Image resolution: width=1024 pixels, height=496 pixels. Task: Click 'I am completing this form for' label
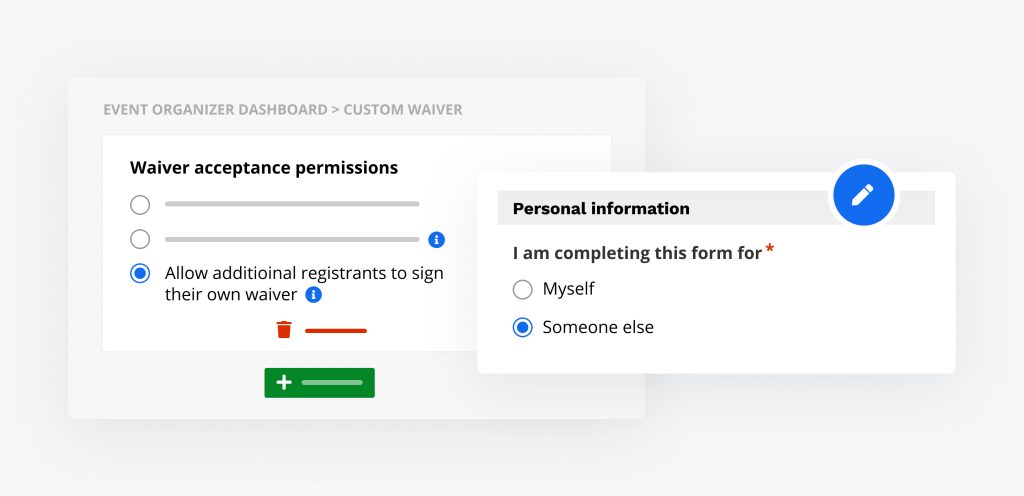click(637, 253)
